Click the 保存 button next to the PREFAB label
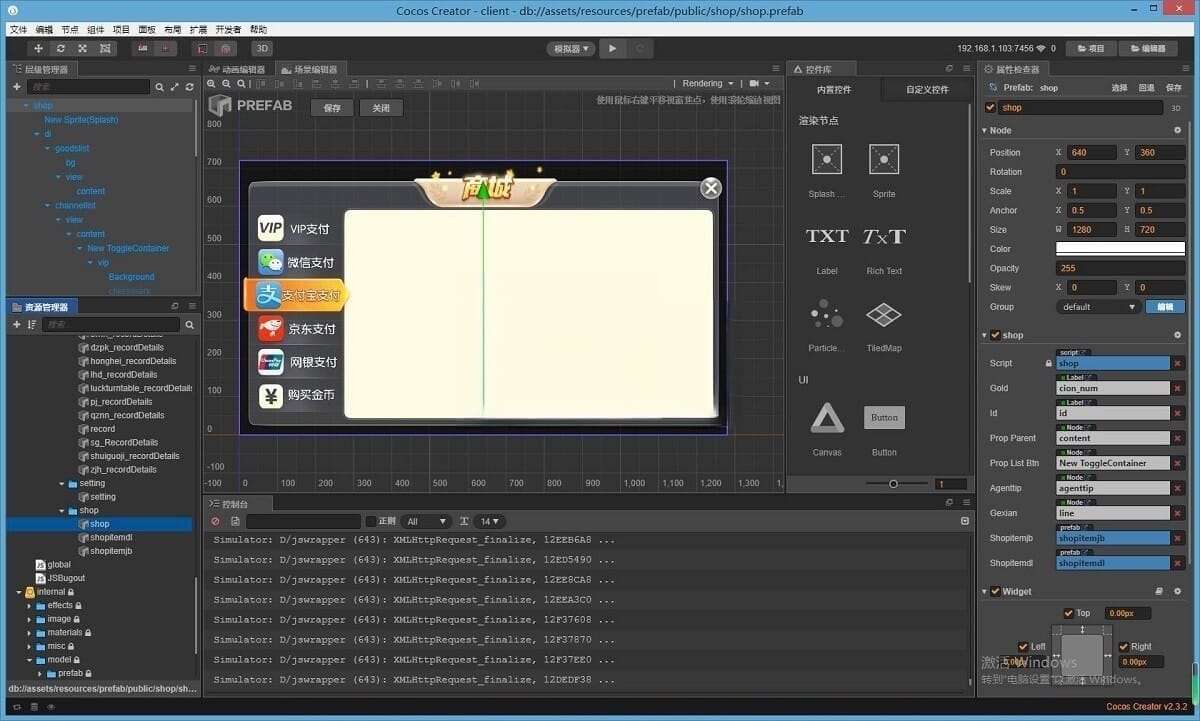The height and width of the screenshot is (721, 1200). click(x=333, y=108)
